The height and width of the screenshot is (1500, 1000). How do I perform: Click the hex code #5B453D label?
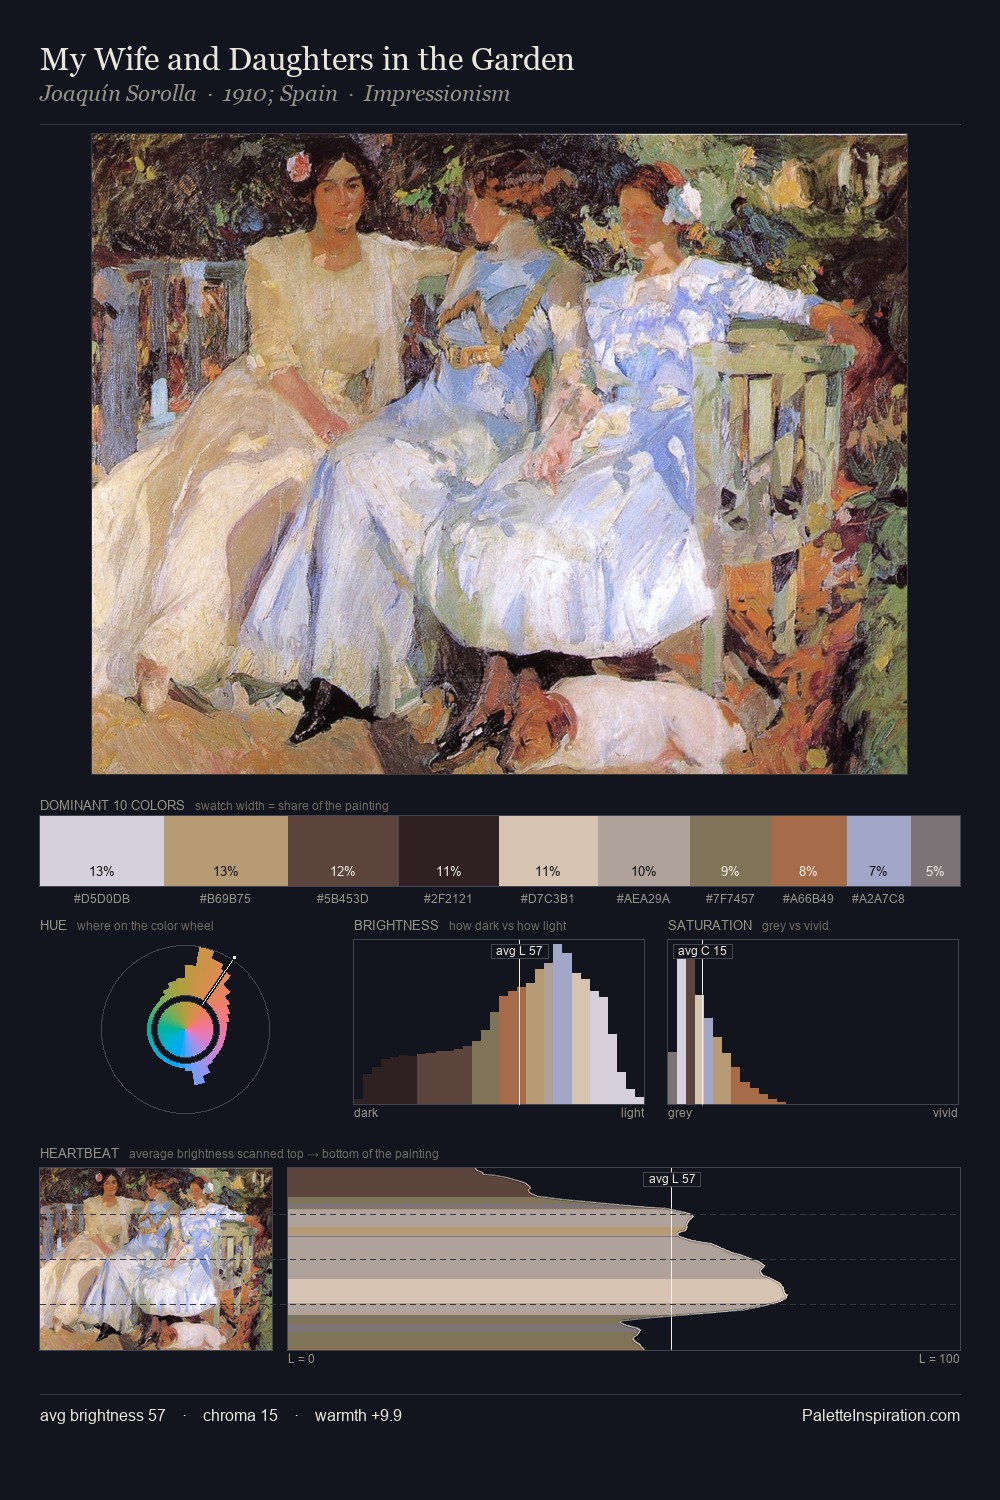tap(343, 898)
